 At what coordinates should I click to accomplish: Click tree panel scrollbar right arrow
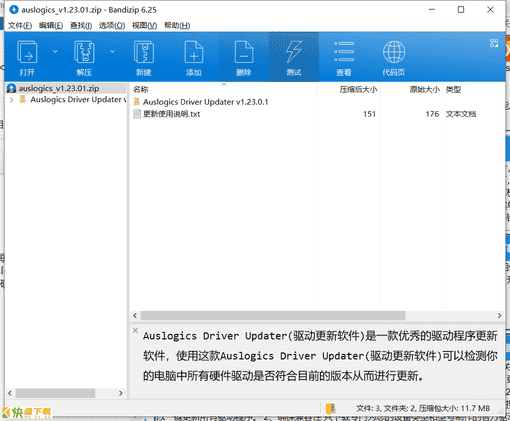point(121,393)
